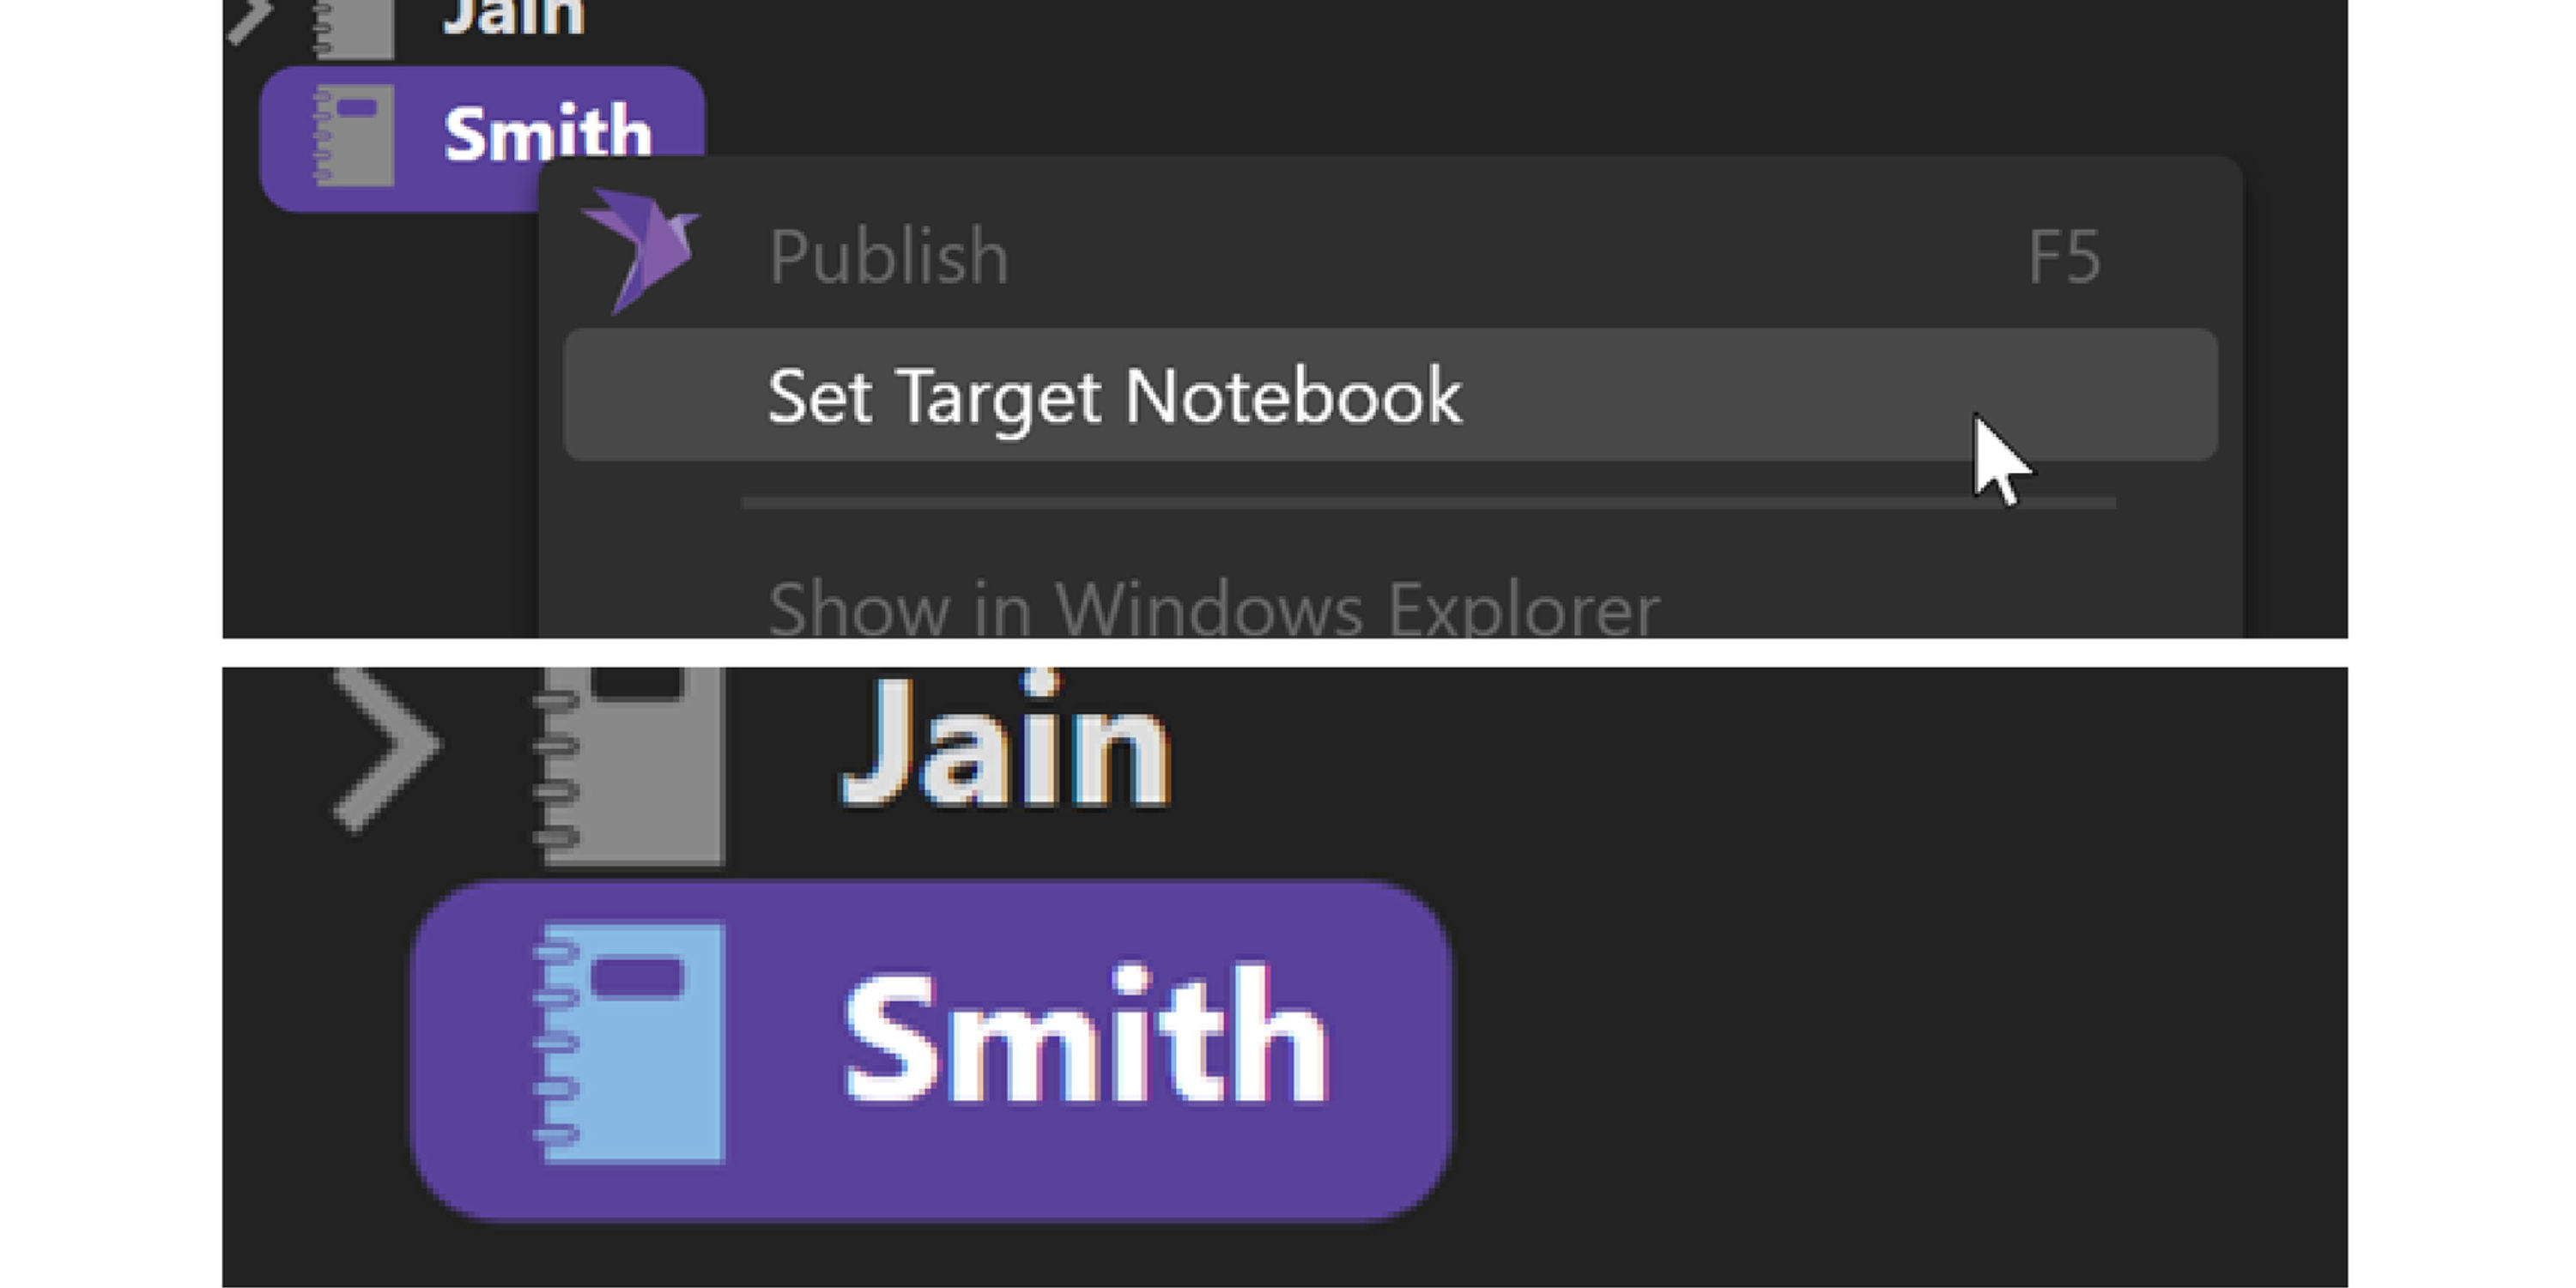Click the purple Publish bird icon

(x=642, y=250)
